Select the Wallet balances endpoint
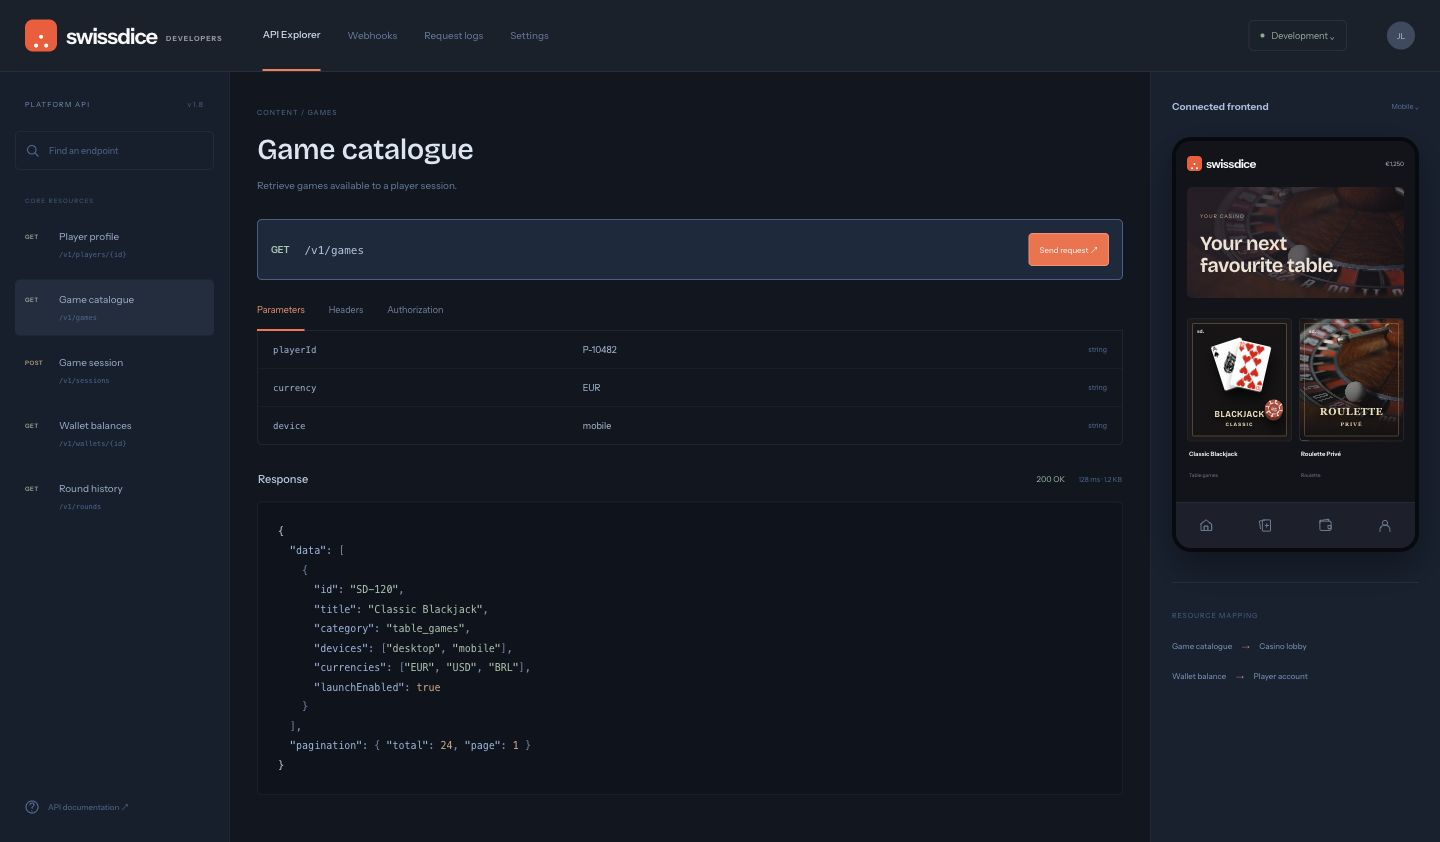 coord(114,433)
